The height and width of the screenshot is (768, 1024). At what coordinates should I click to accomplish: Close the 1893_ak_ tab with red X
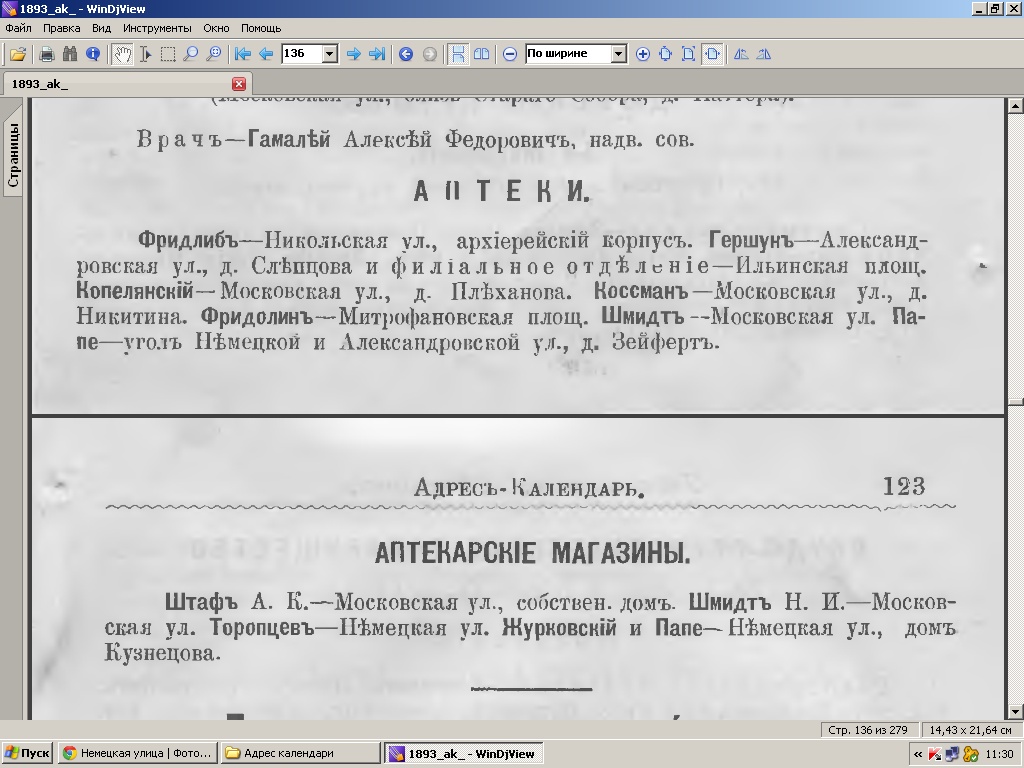(239, 84)
